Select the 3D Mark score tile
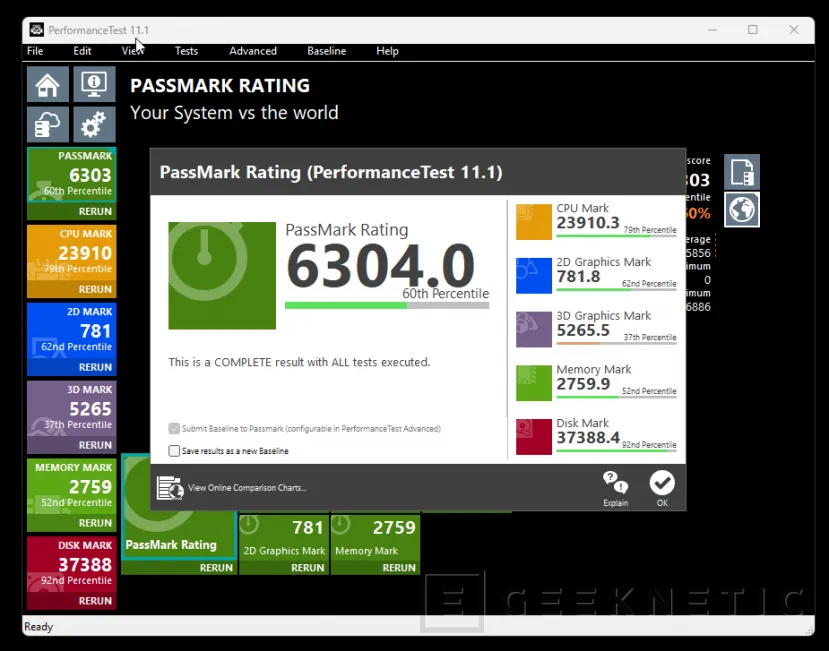Screen dimensions: 829x651 tap(71, 409)
